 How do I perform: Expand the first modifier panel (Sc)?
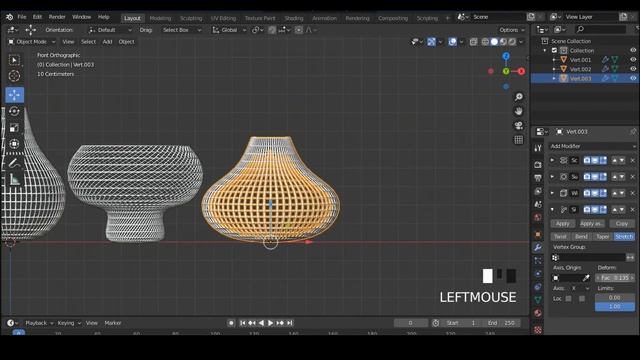[x=552, y=160]
